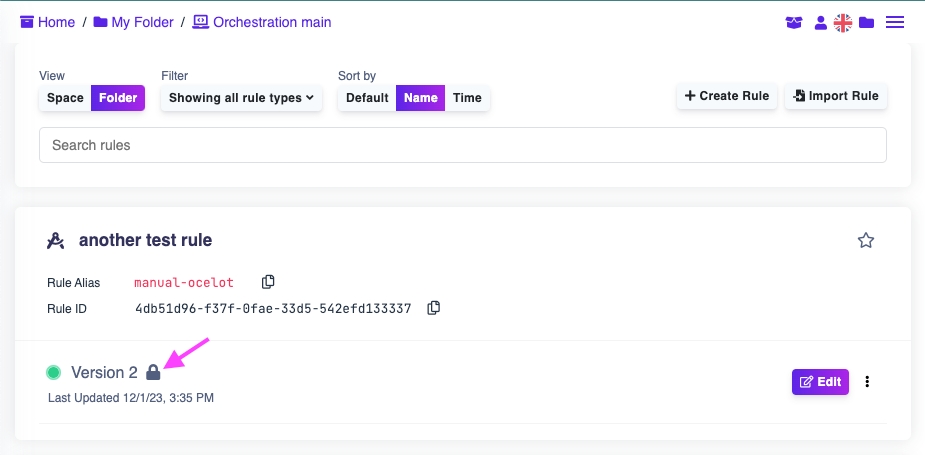Switch view to Space

pyautogui.click(x=65, y=98)
